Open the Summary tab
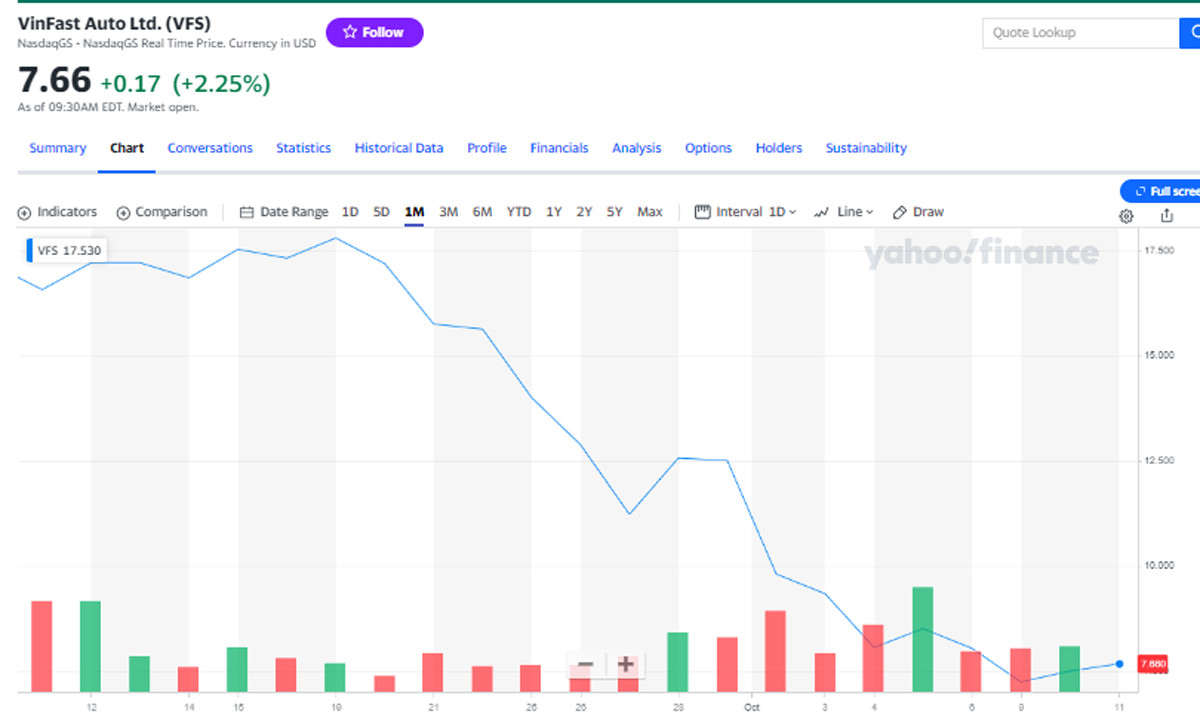This screenshot has width=1200, height=714. point(58,148)
